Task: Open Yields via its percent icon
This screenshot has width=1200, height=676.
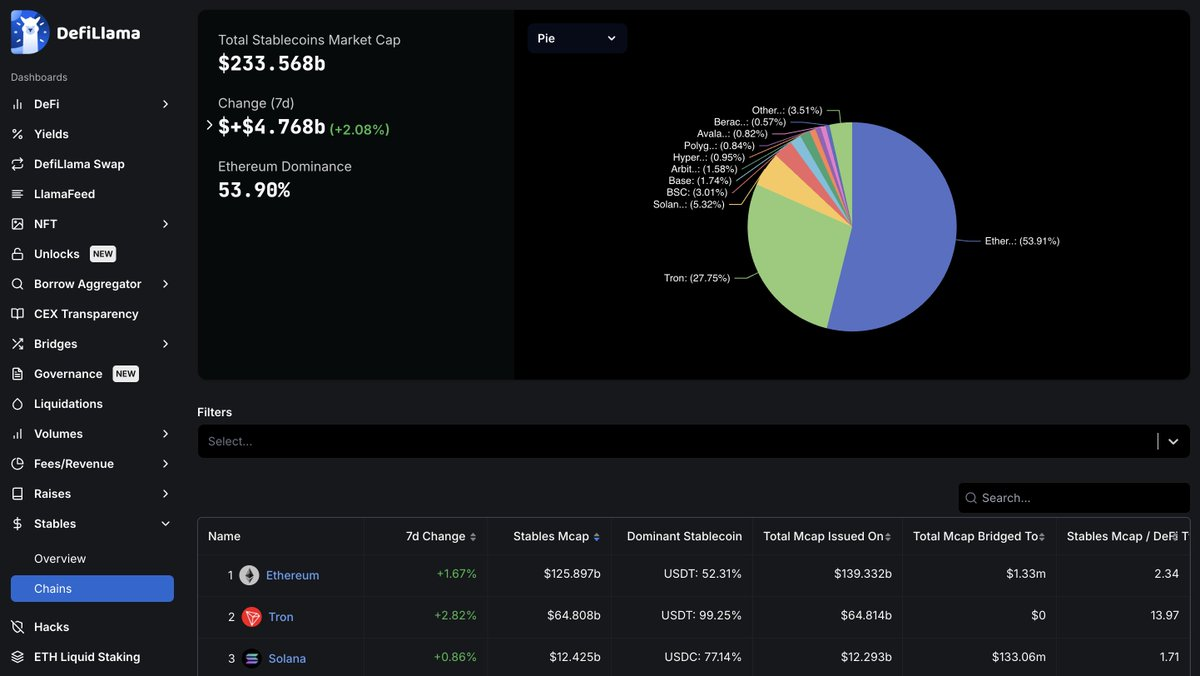Action: pyautogui.click(x=17, y=134)
